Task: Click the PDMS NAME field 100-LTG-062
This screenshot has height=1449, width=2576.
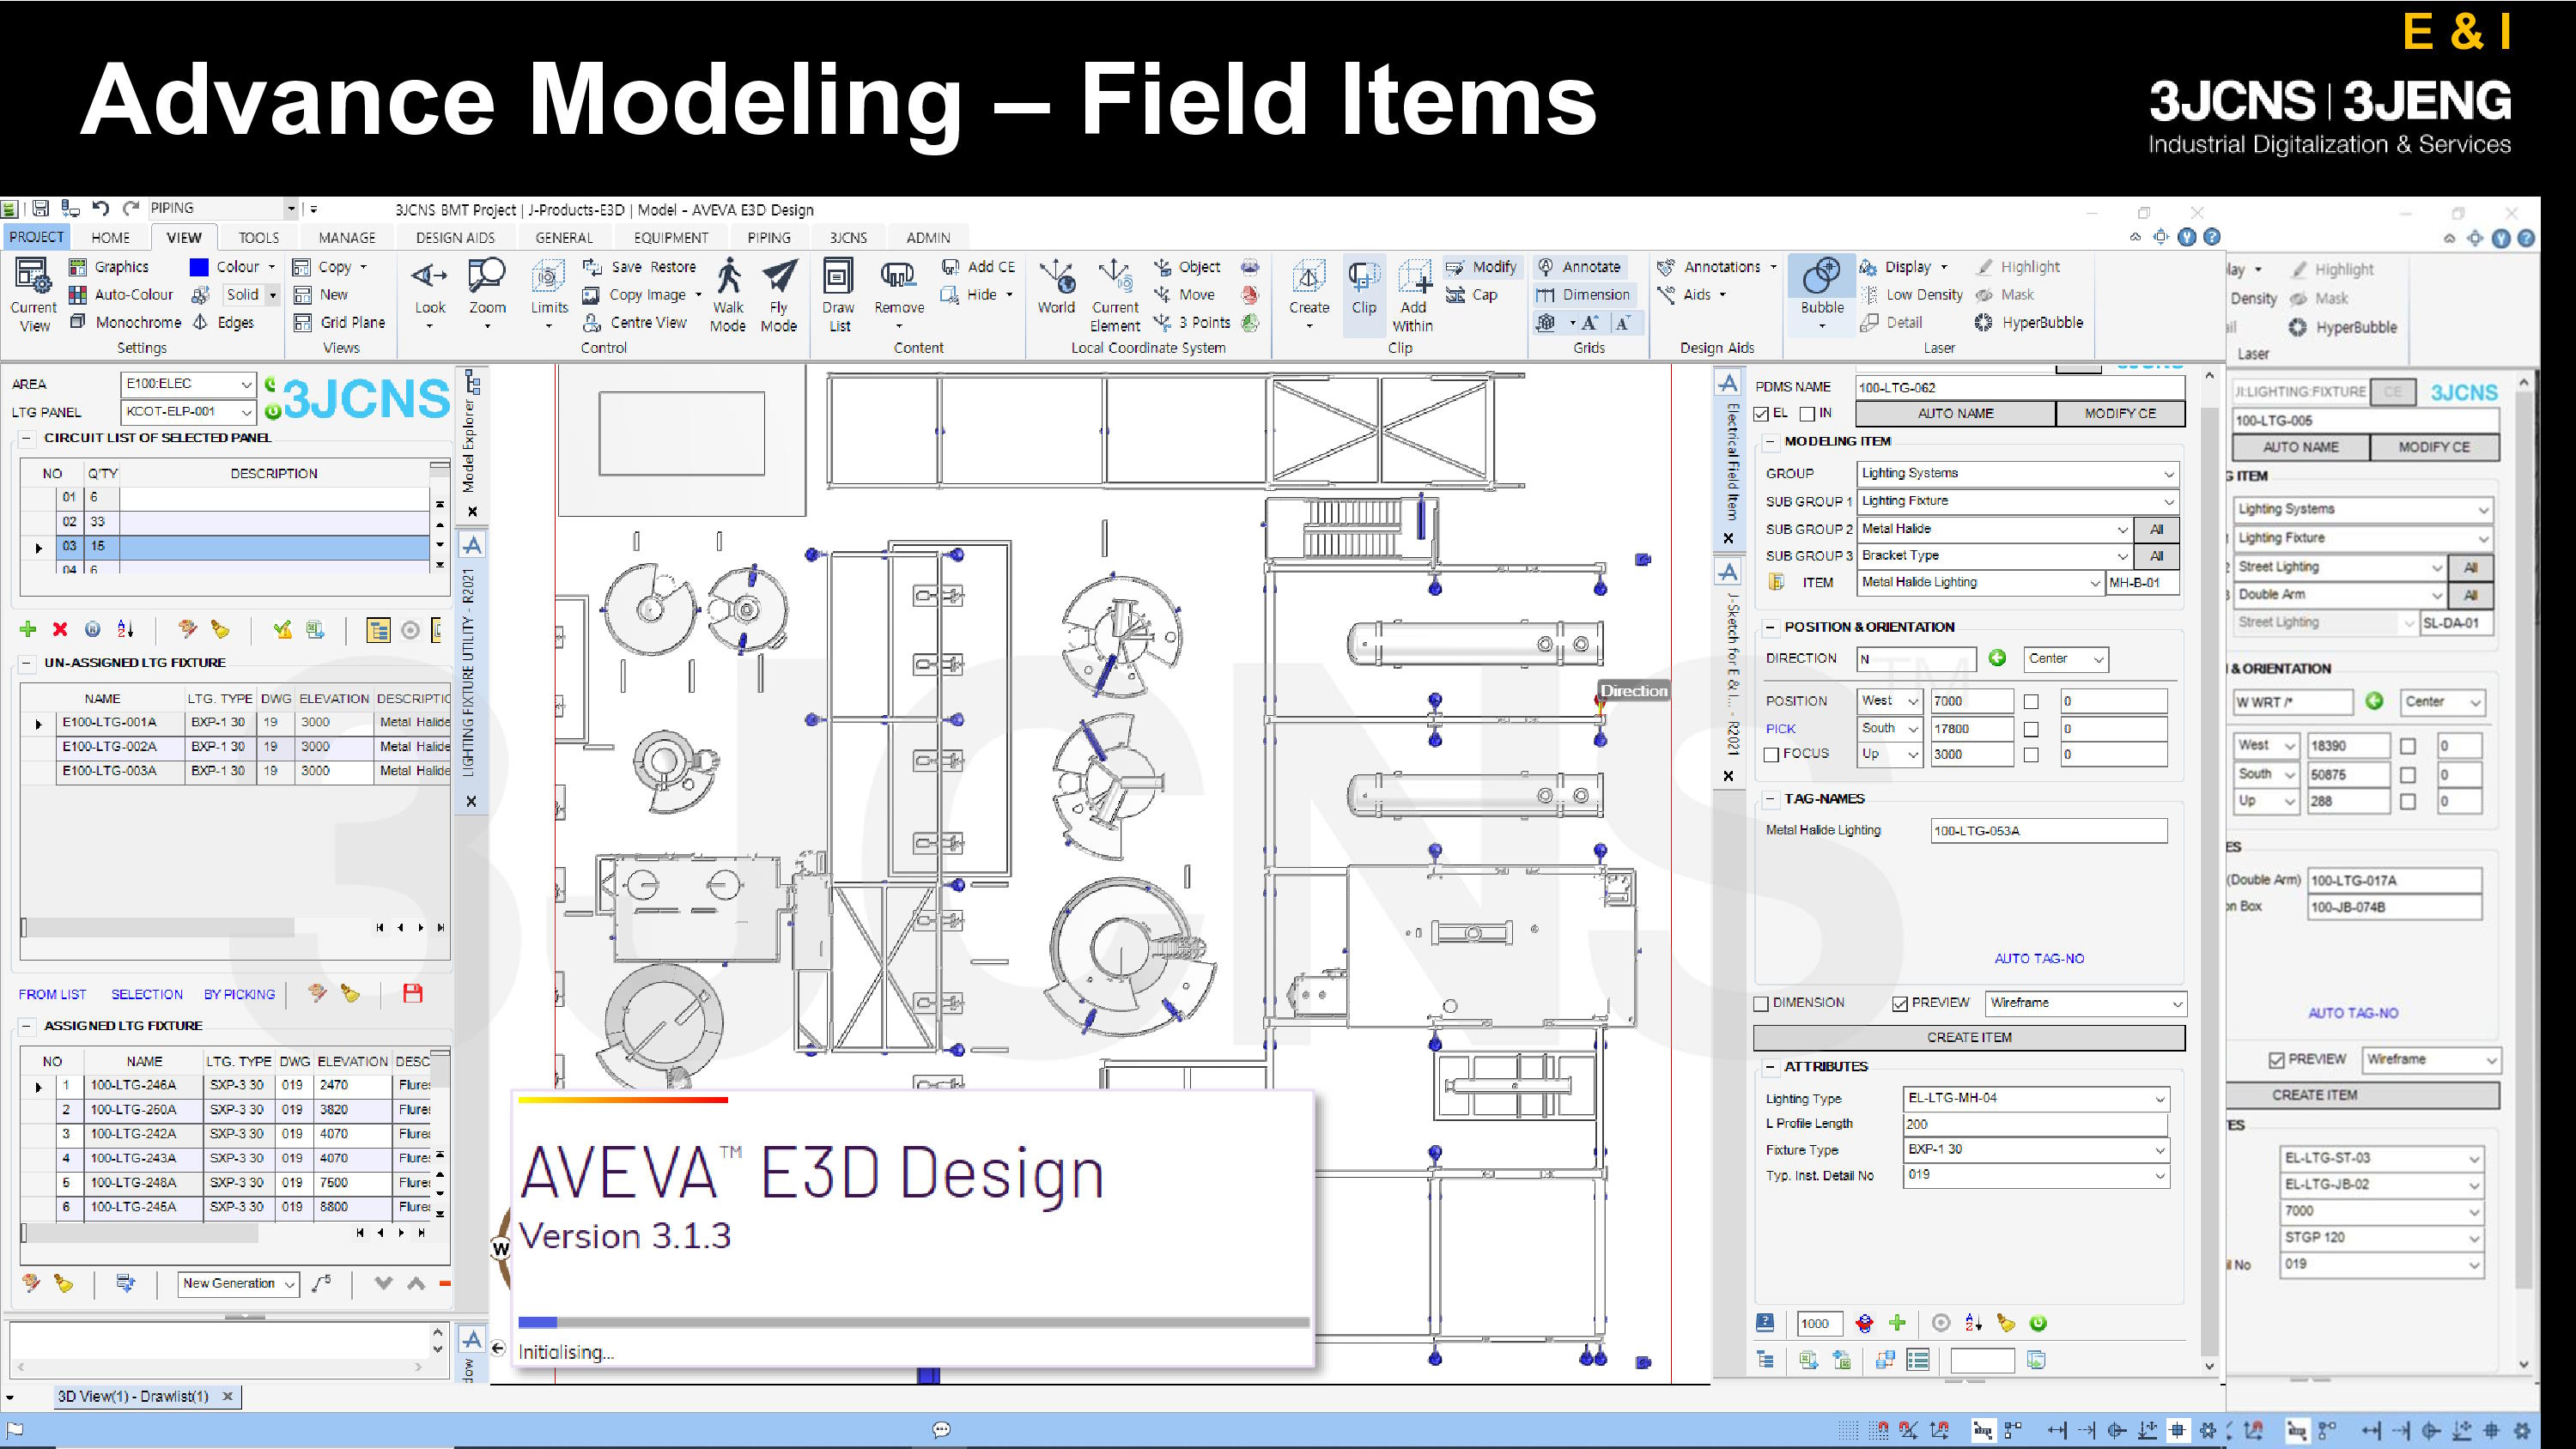Action: pos(2019,387)
